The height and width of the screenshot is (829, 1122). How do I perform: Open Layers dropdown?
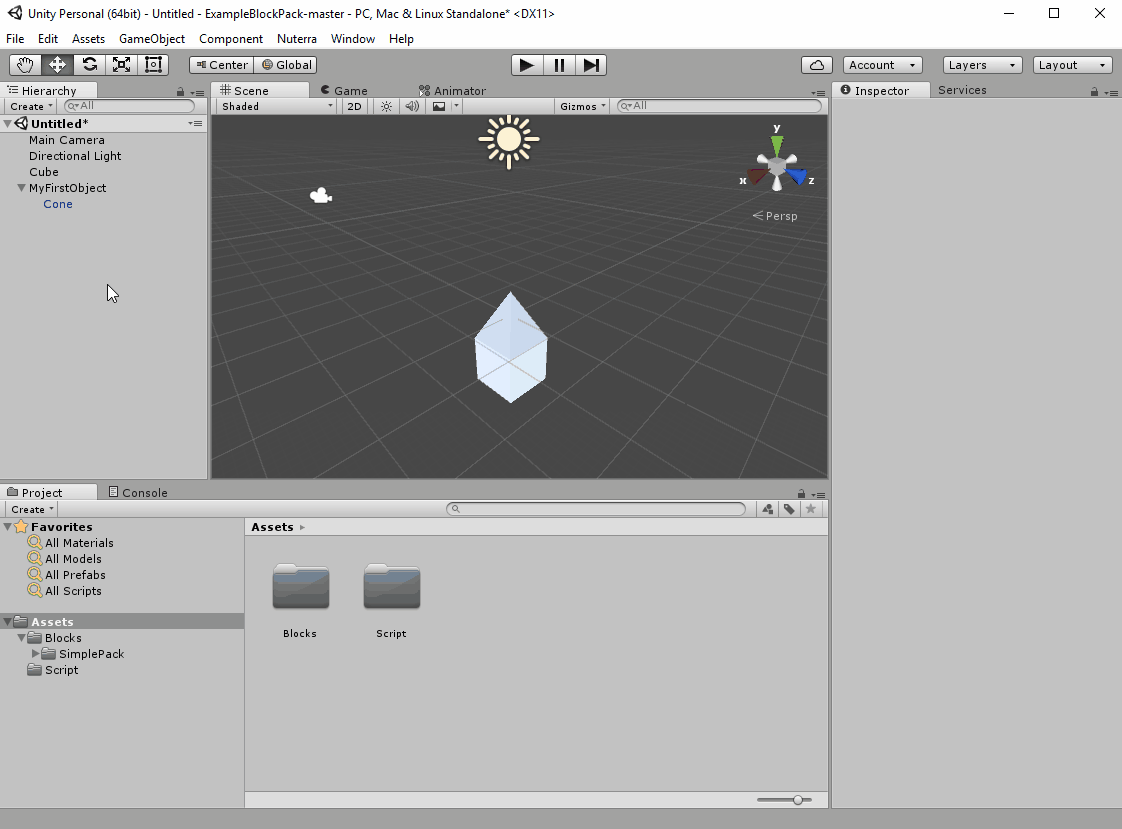(982, 65)
